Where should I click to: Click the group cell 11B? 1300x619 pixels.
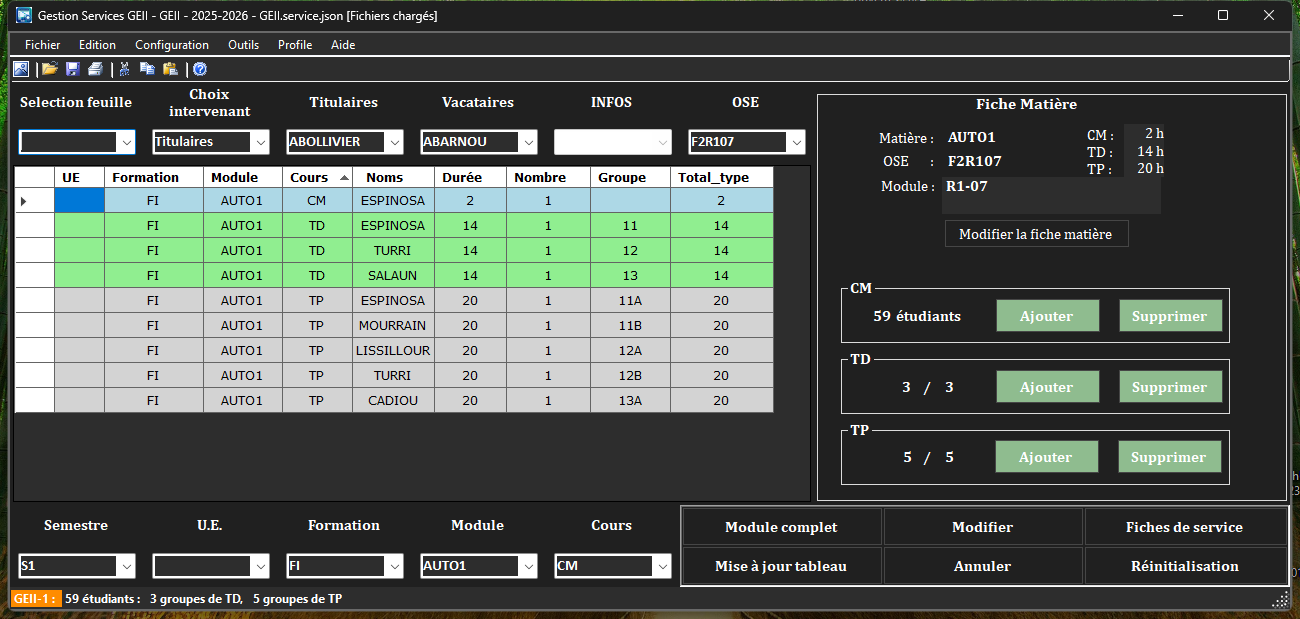(631, 325)
